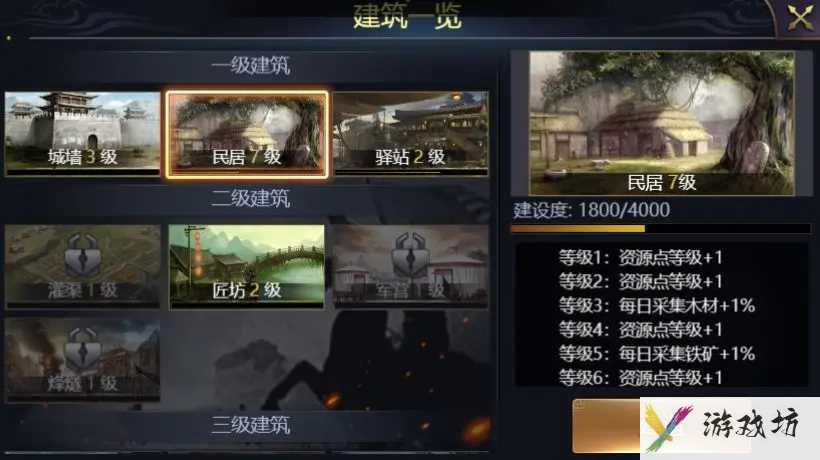Click the 游戏坊 watermark logo

730,428
